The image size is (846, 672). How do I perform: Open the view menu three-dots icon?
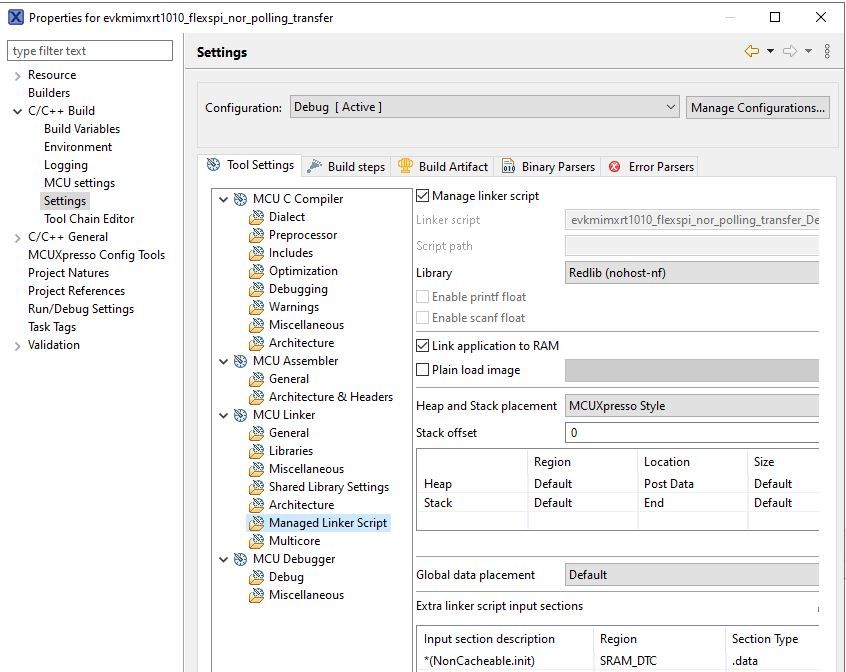click(x=827, y=52)
